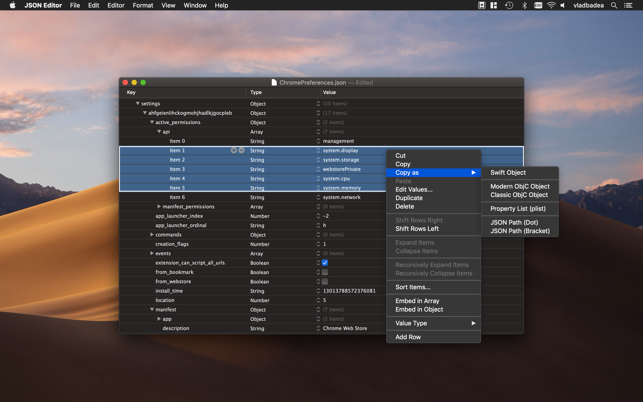This screenshot has width=643, height=402.
Task: Toggle the from_bookmark checkbox
Action: click(x=325, y=272)
